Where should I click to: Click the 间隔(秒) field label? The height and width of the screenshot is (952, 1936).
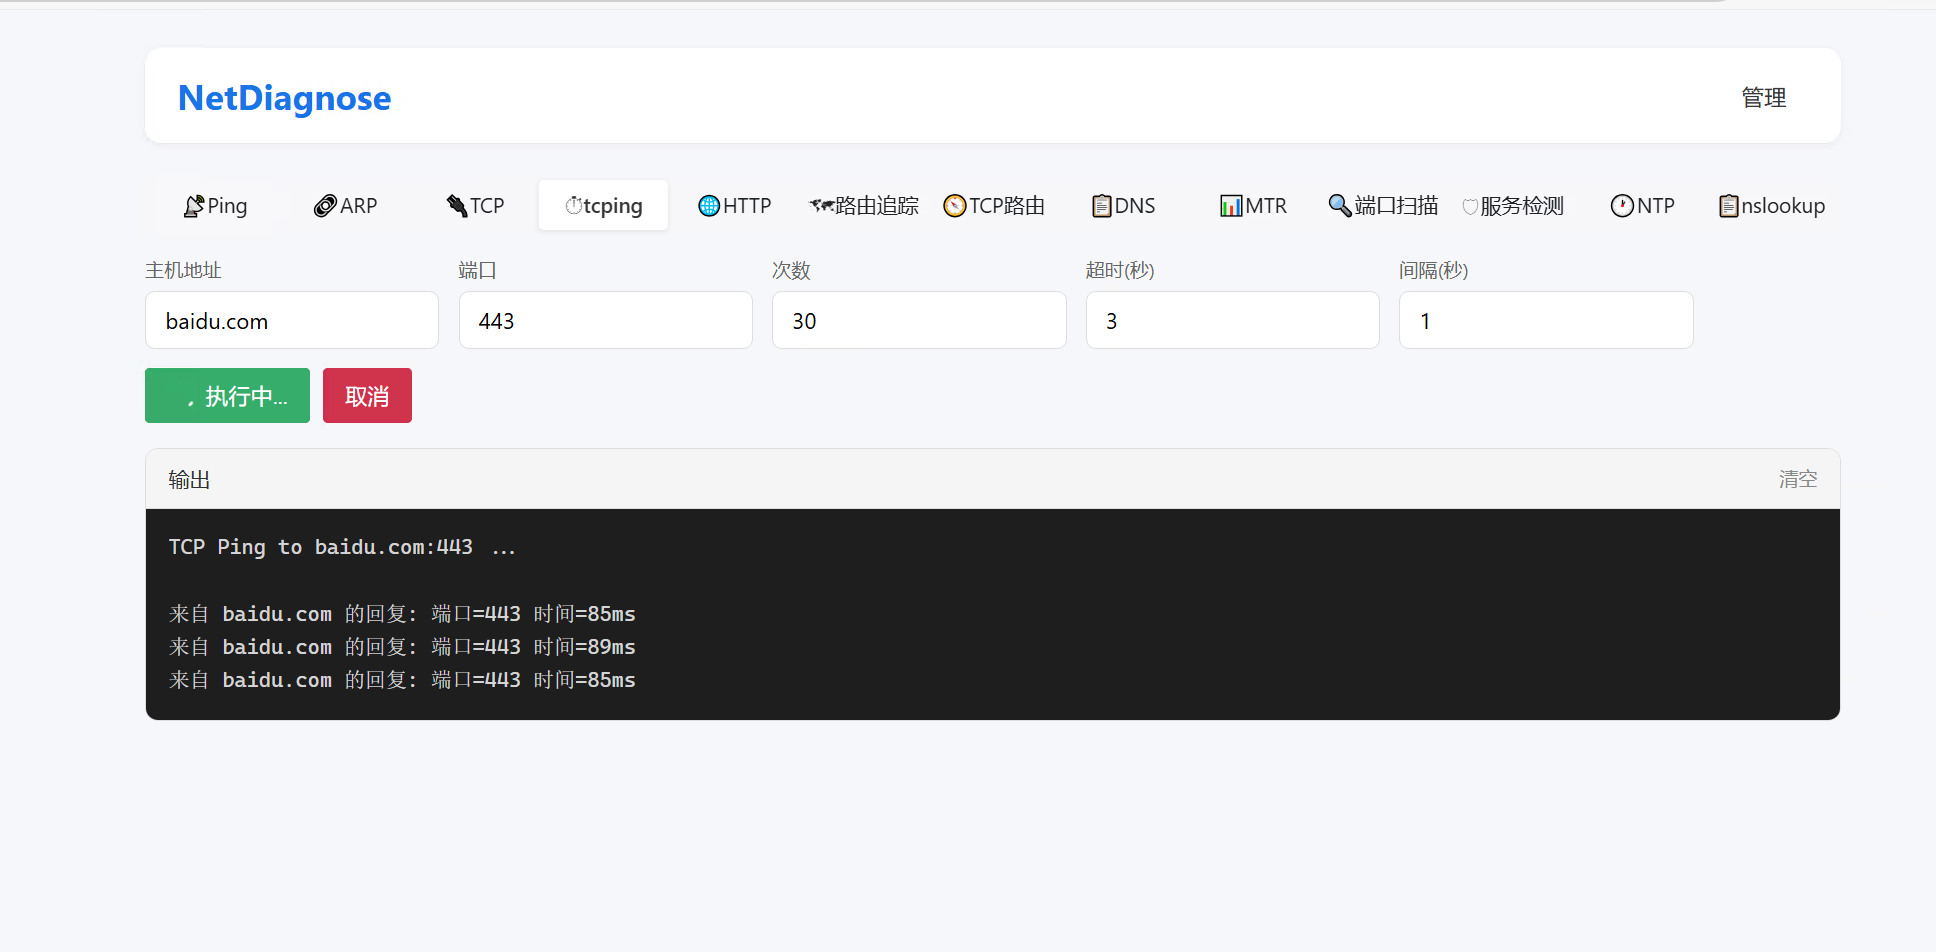(1433, 270)
